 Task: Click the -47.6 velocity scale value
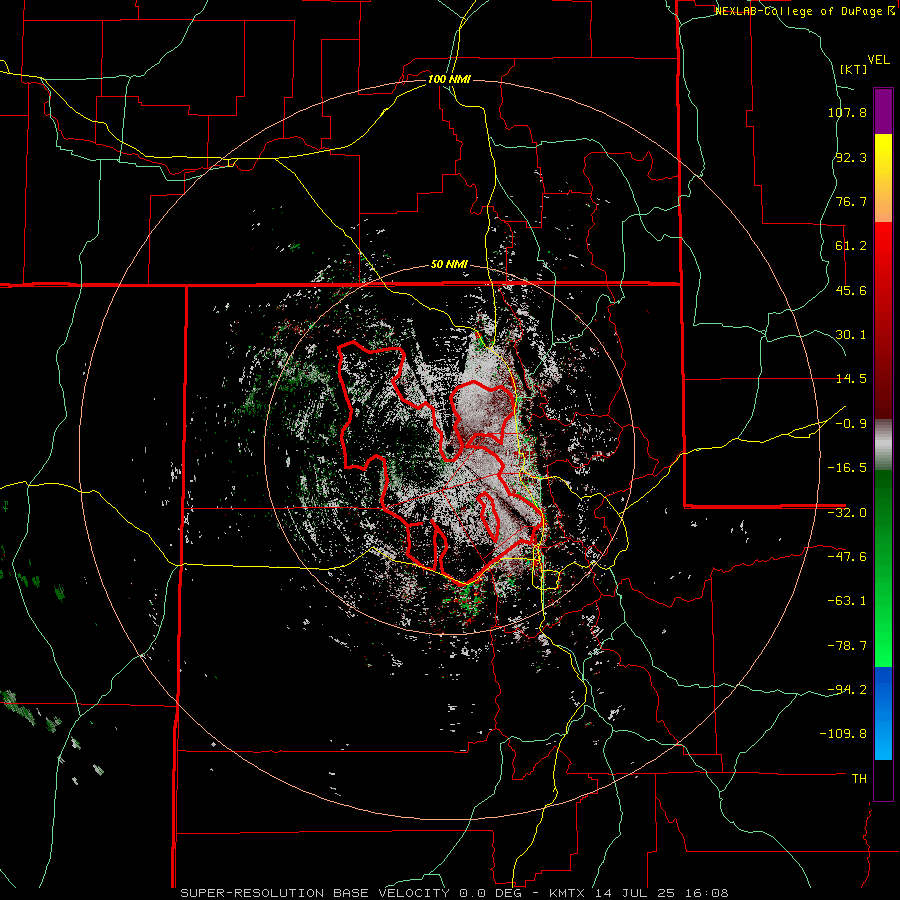(847, 557)
